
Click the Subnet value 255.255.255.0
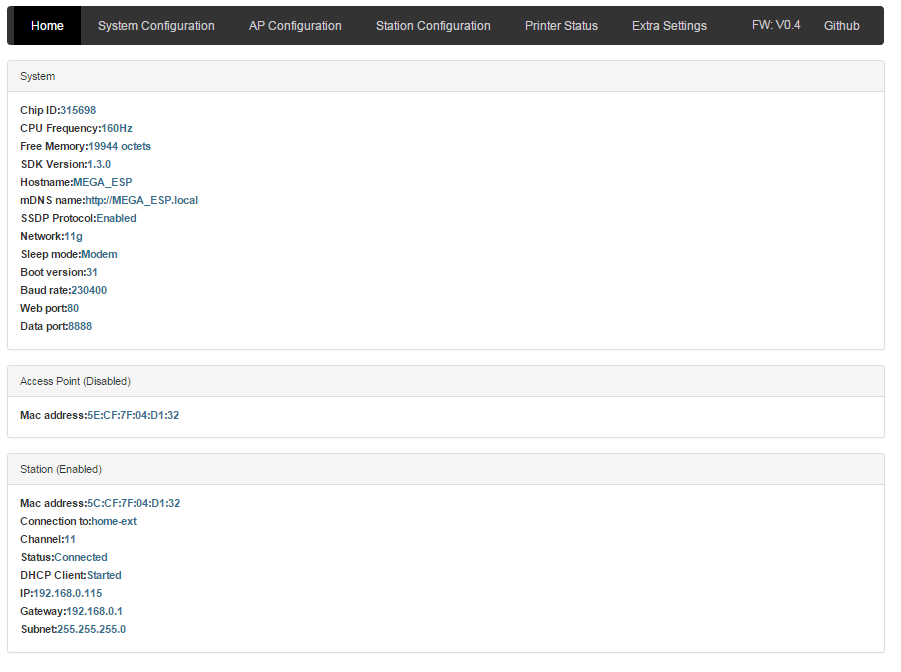click(x=91, y=629)
